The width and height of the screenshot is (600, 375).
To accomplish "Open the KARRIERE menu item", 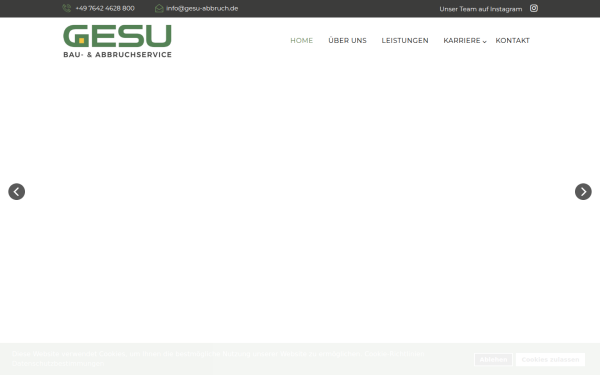I will pyautogui.click(x=462, y=41).
